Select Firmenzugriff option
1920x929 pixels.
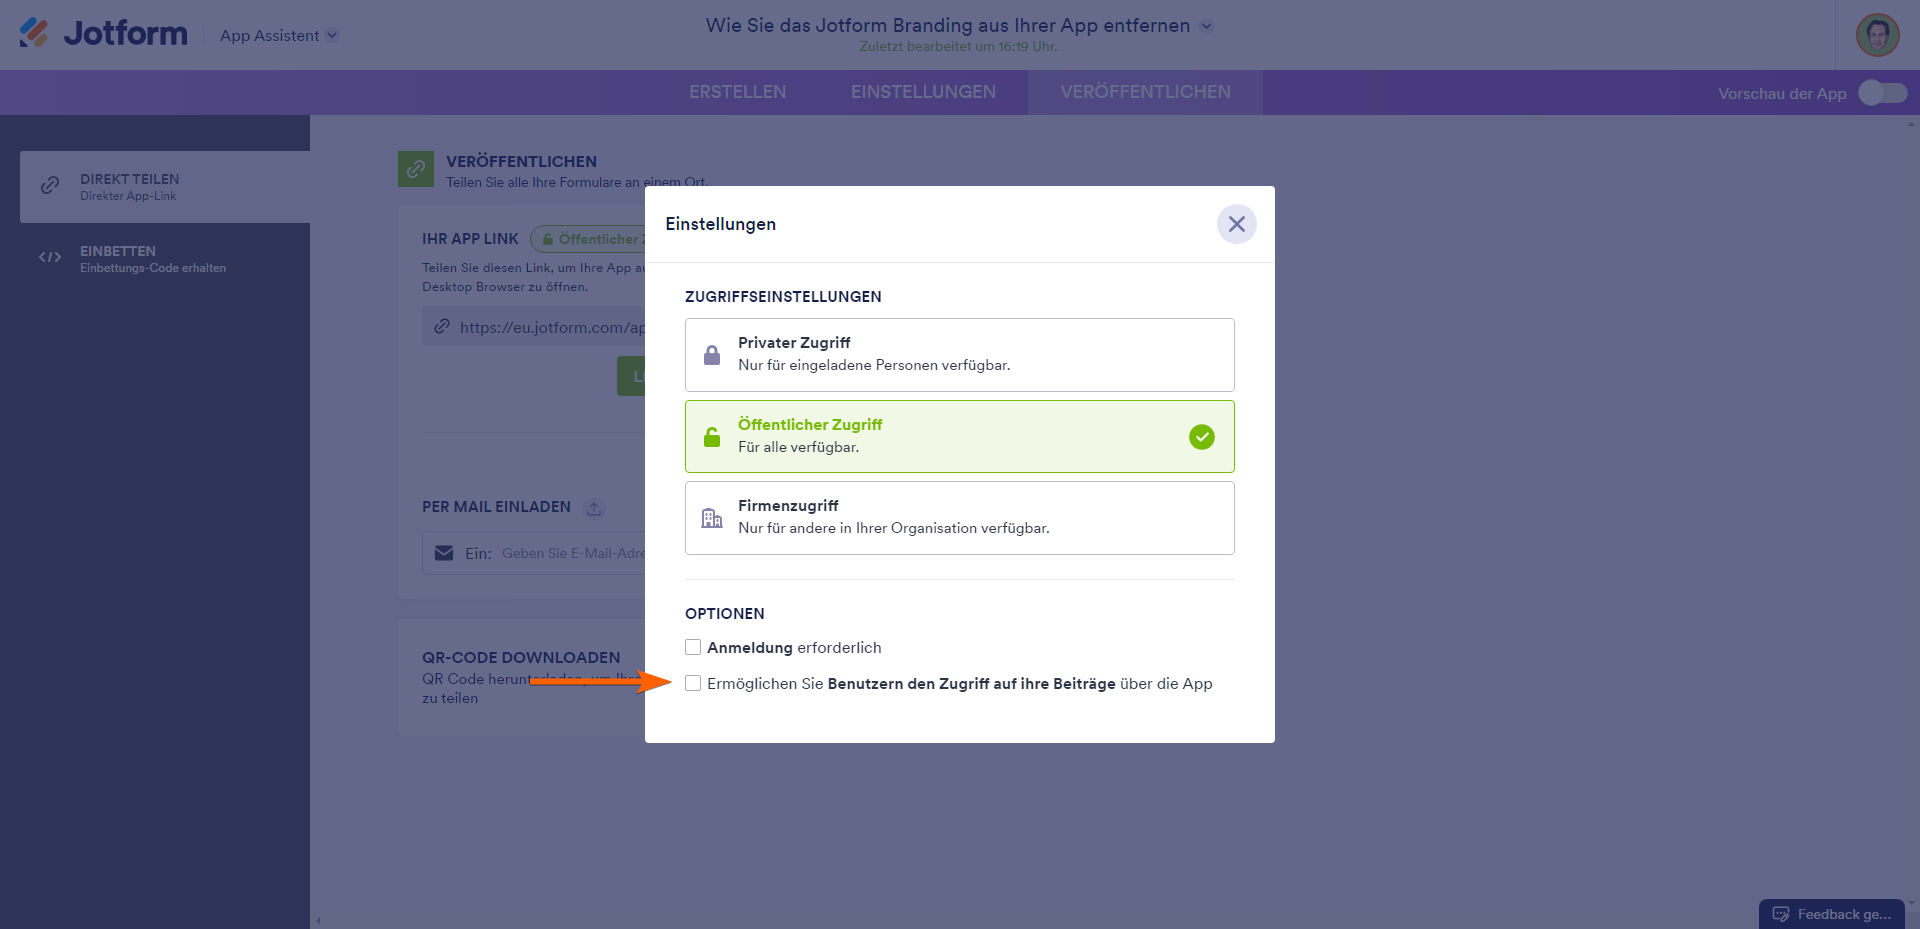click(959, 518)
